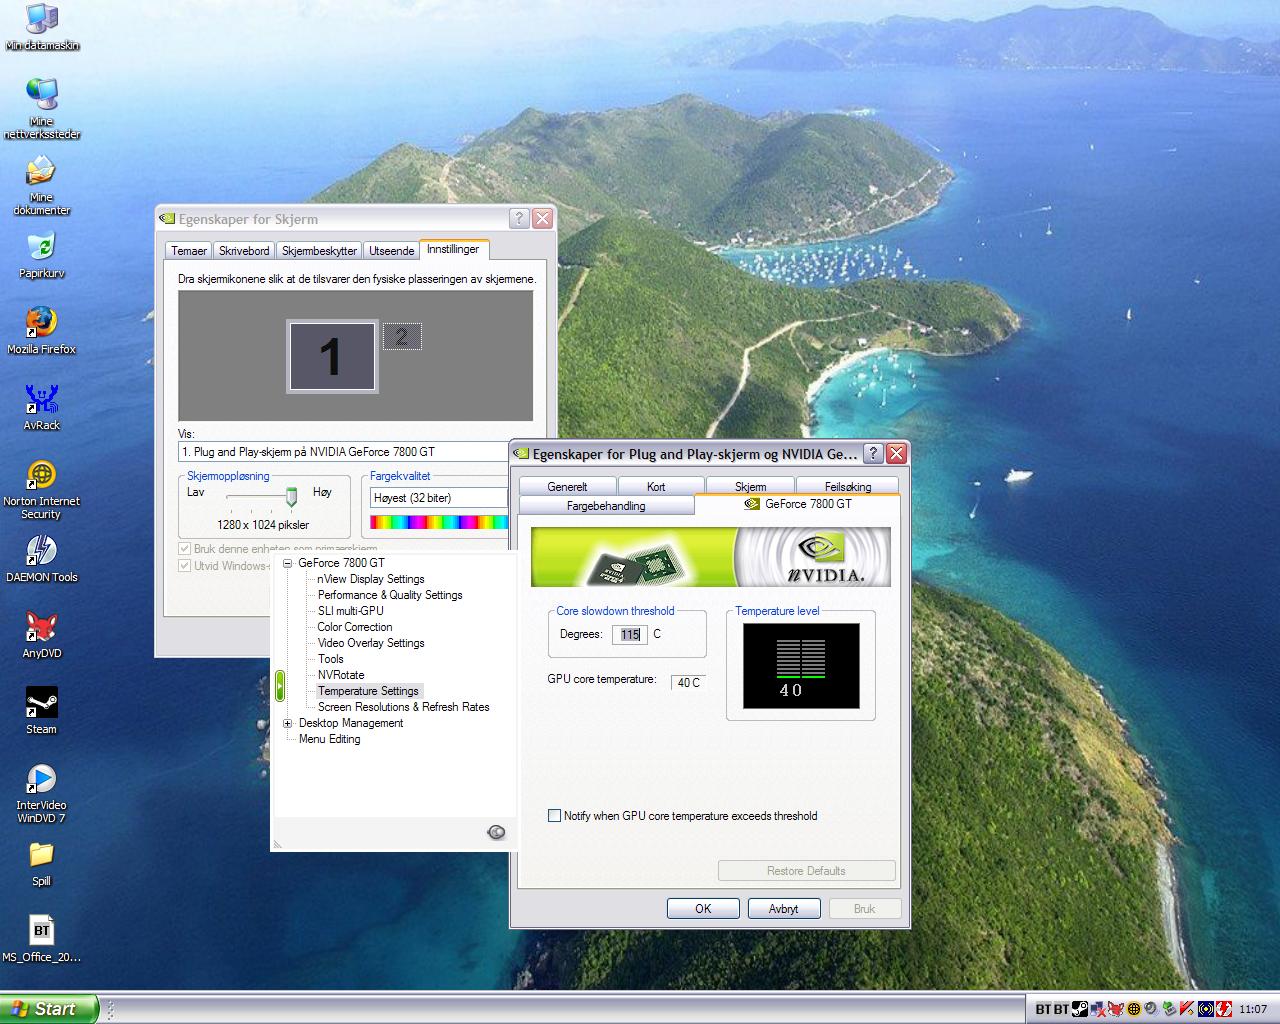This screenshot has height=1024, width=1280.
Task: Open the Start menu
Action: 49,1009
